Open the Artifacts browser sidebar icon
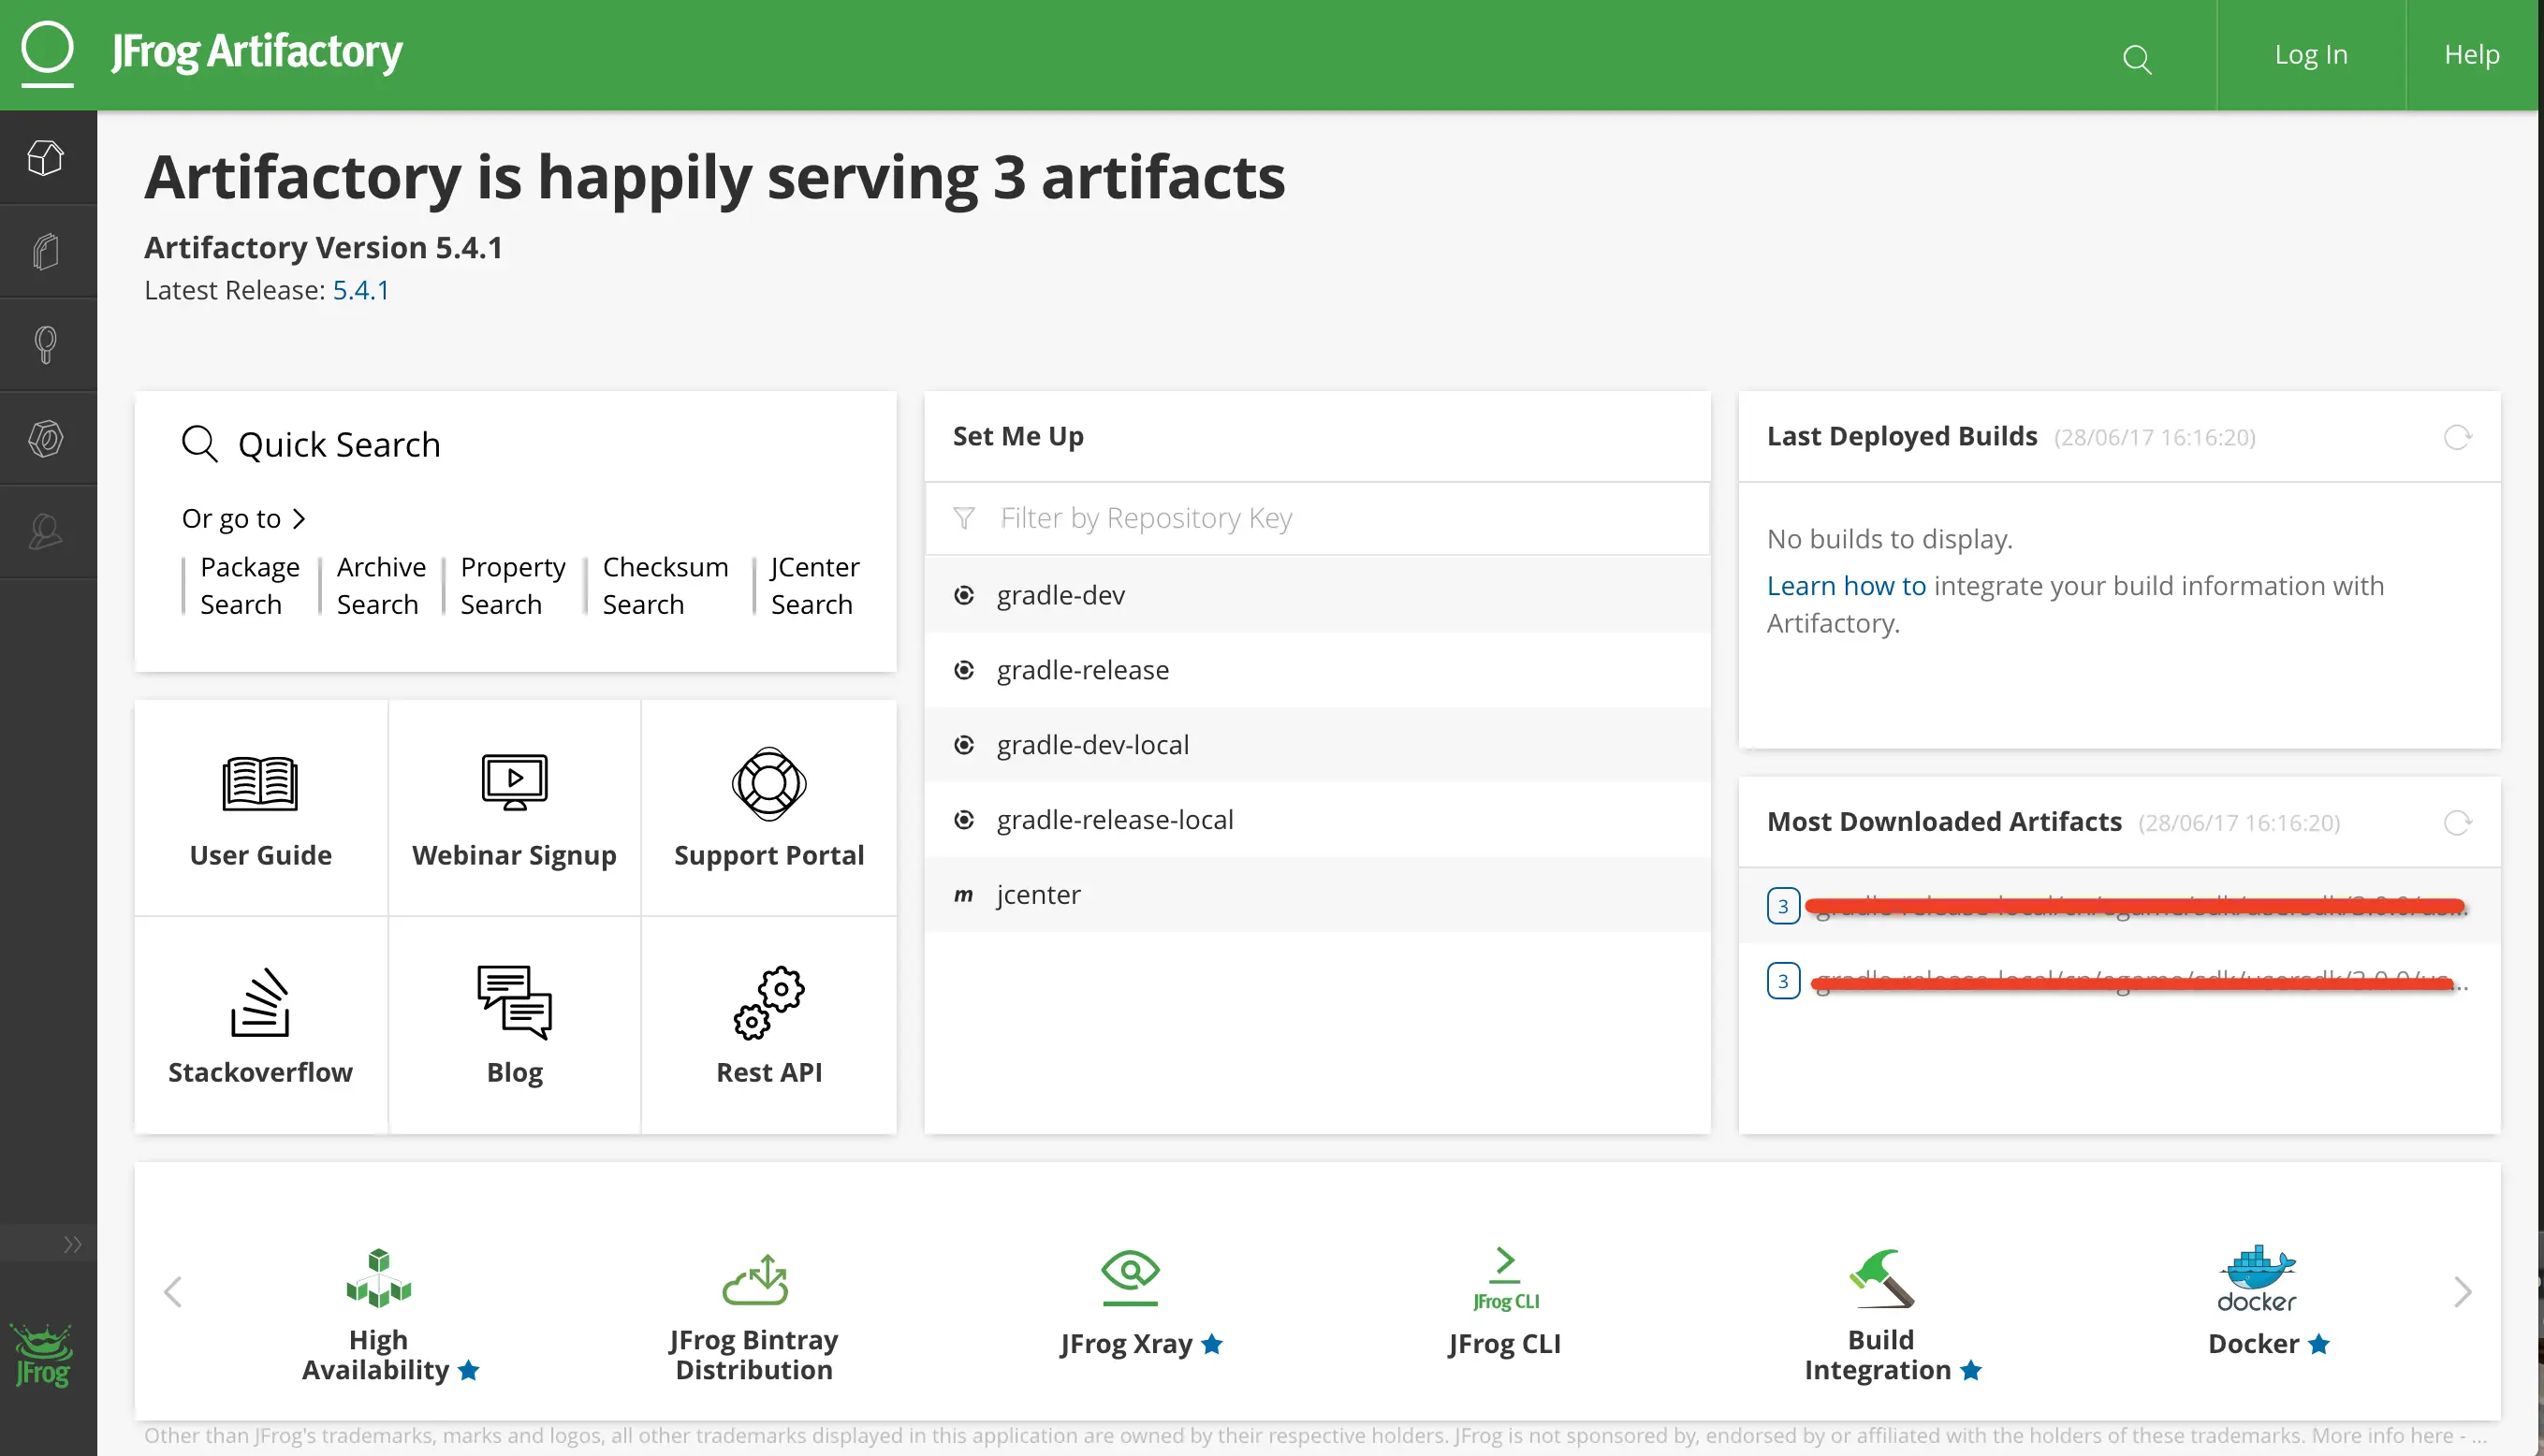Viewport: 2544px width, 1456px height. (46, 251)
